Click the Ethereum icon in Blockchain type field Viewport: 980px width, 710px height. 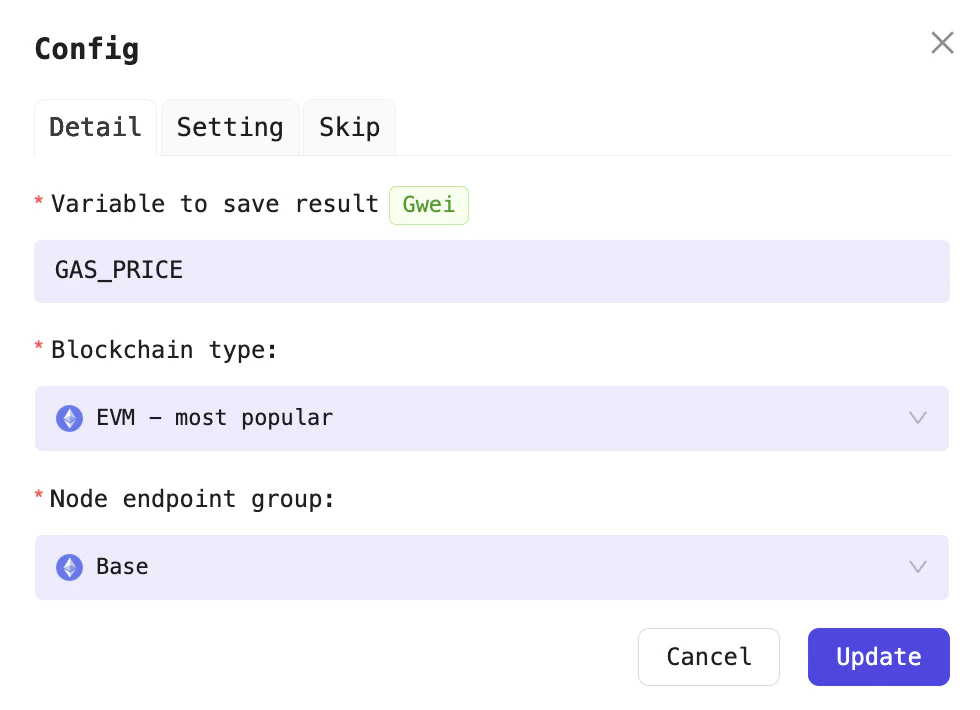point(69,418)
